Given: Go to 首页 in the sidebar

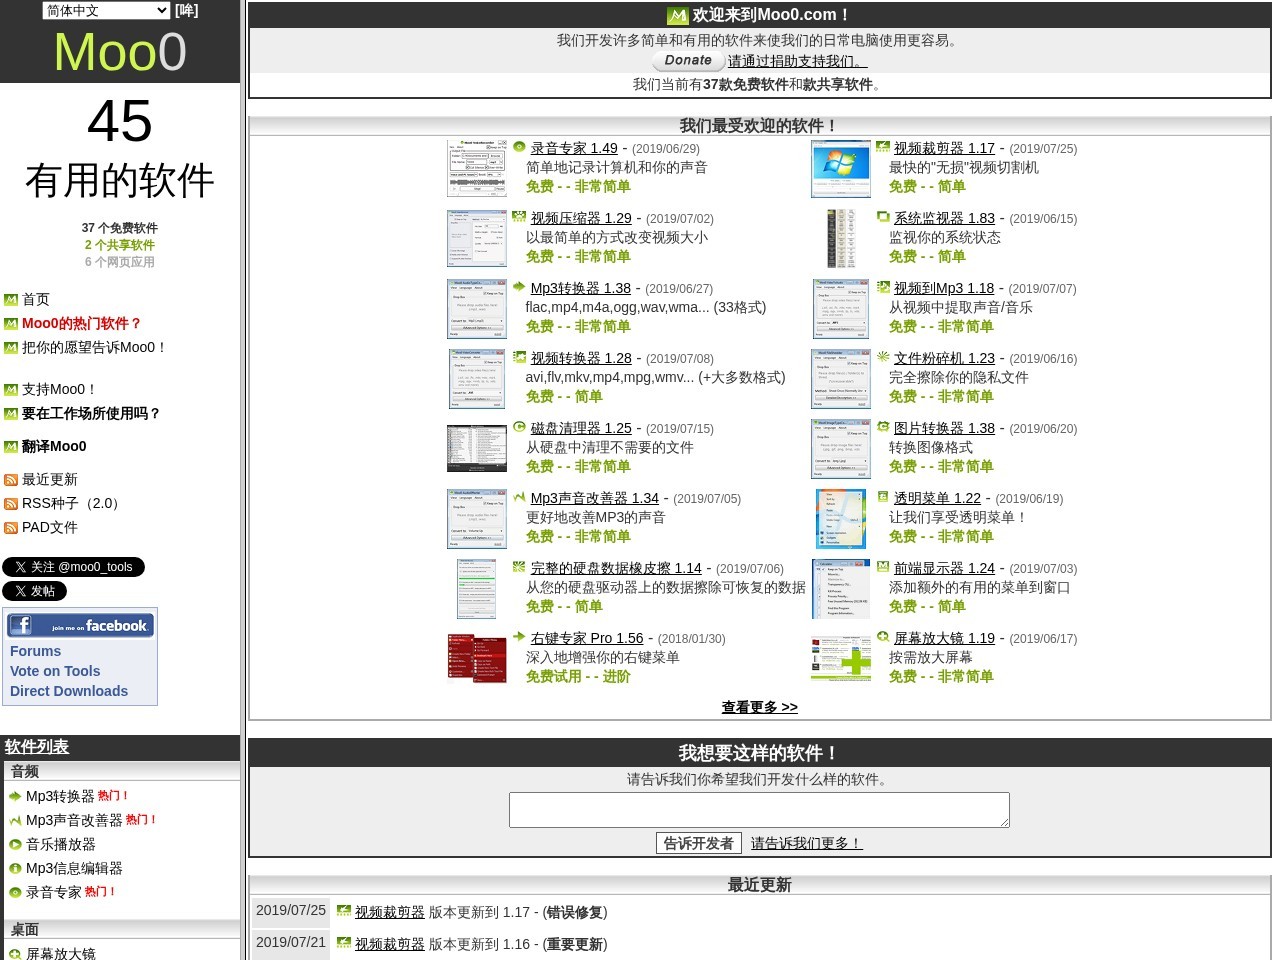Looking at the screenshot, I should tap(36, 299).
